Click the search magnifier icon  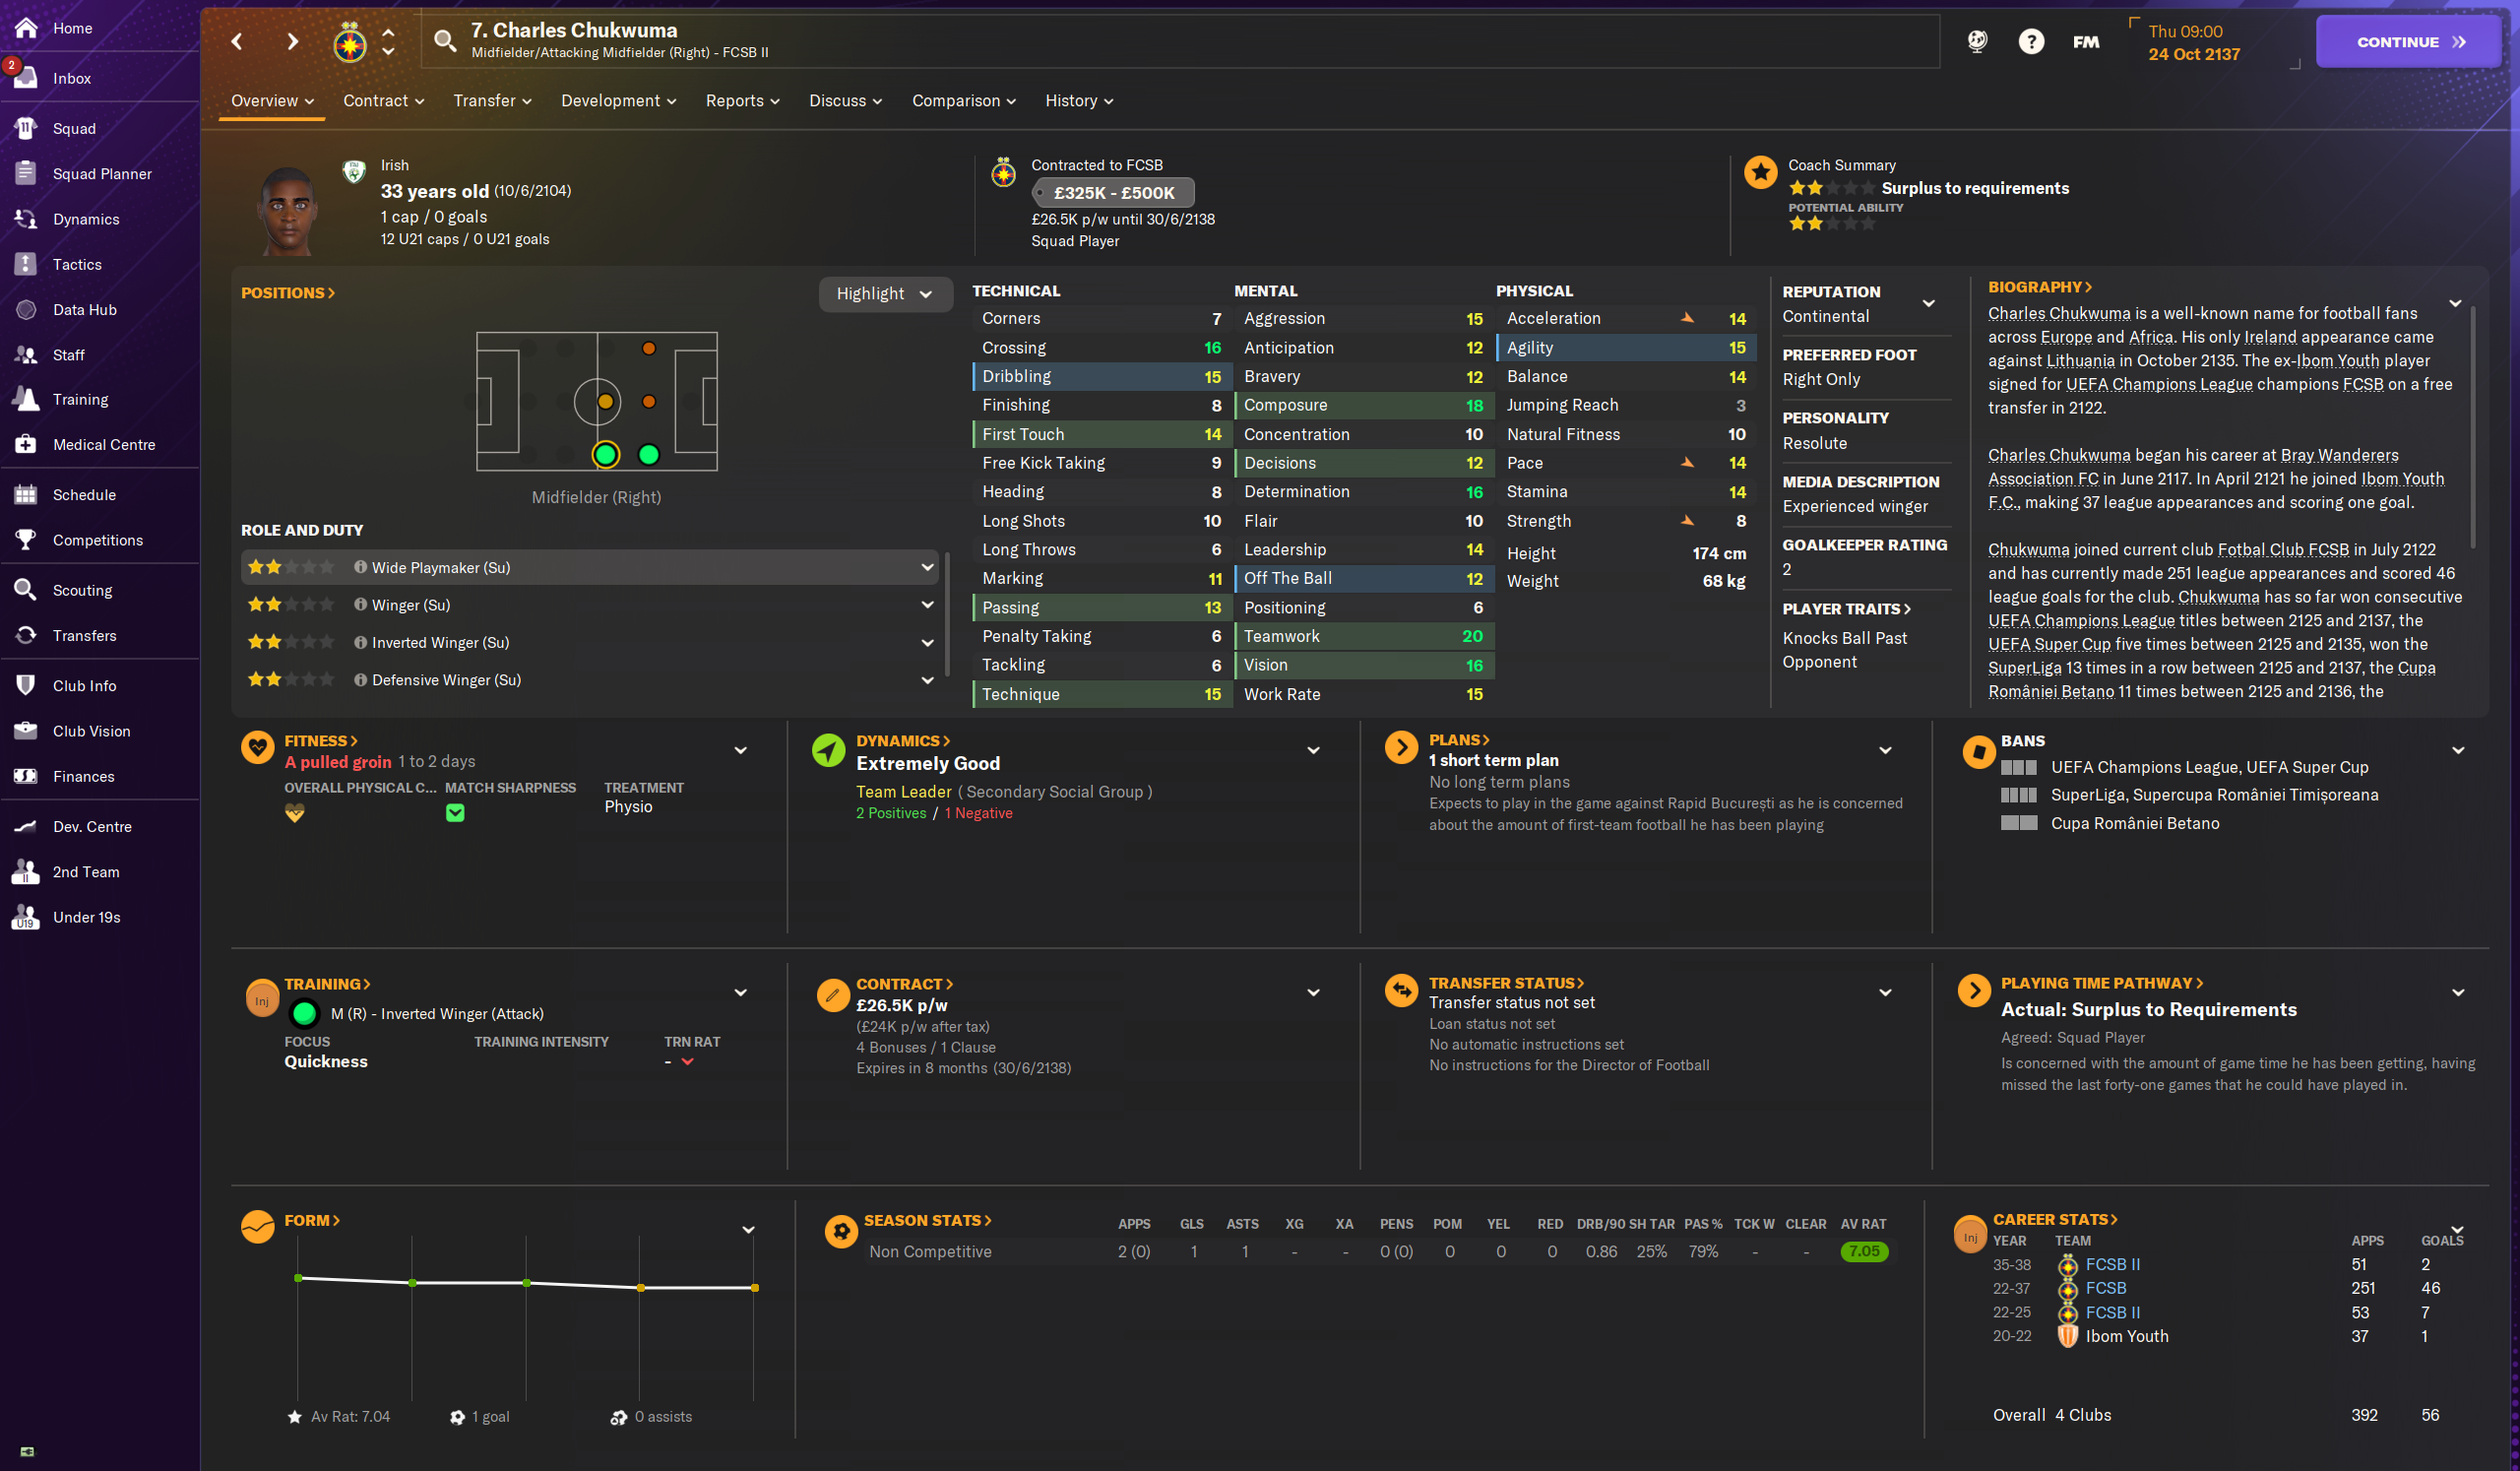(x=445, y=41)
